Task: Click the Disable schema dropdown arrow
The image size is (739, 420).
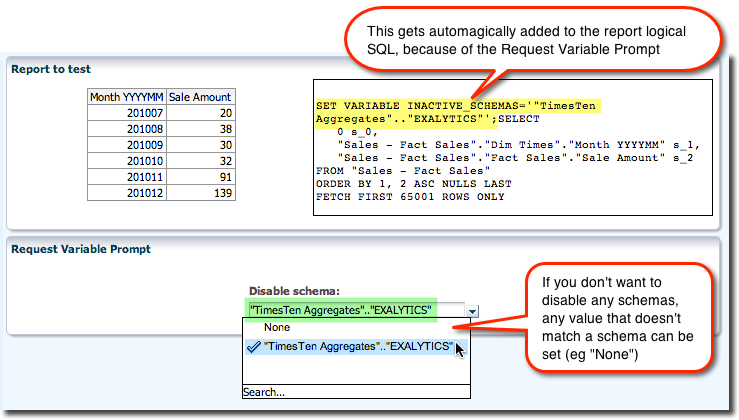Action: pos(472,311)
